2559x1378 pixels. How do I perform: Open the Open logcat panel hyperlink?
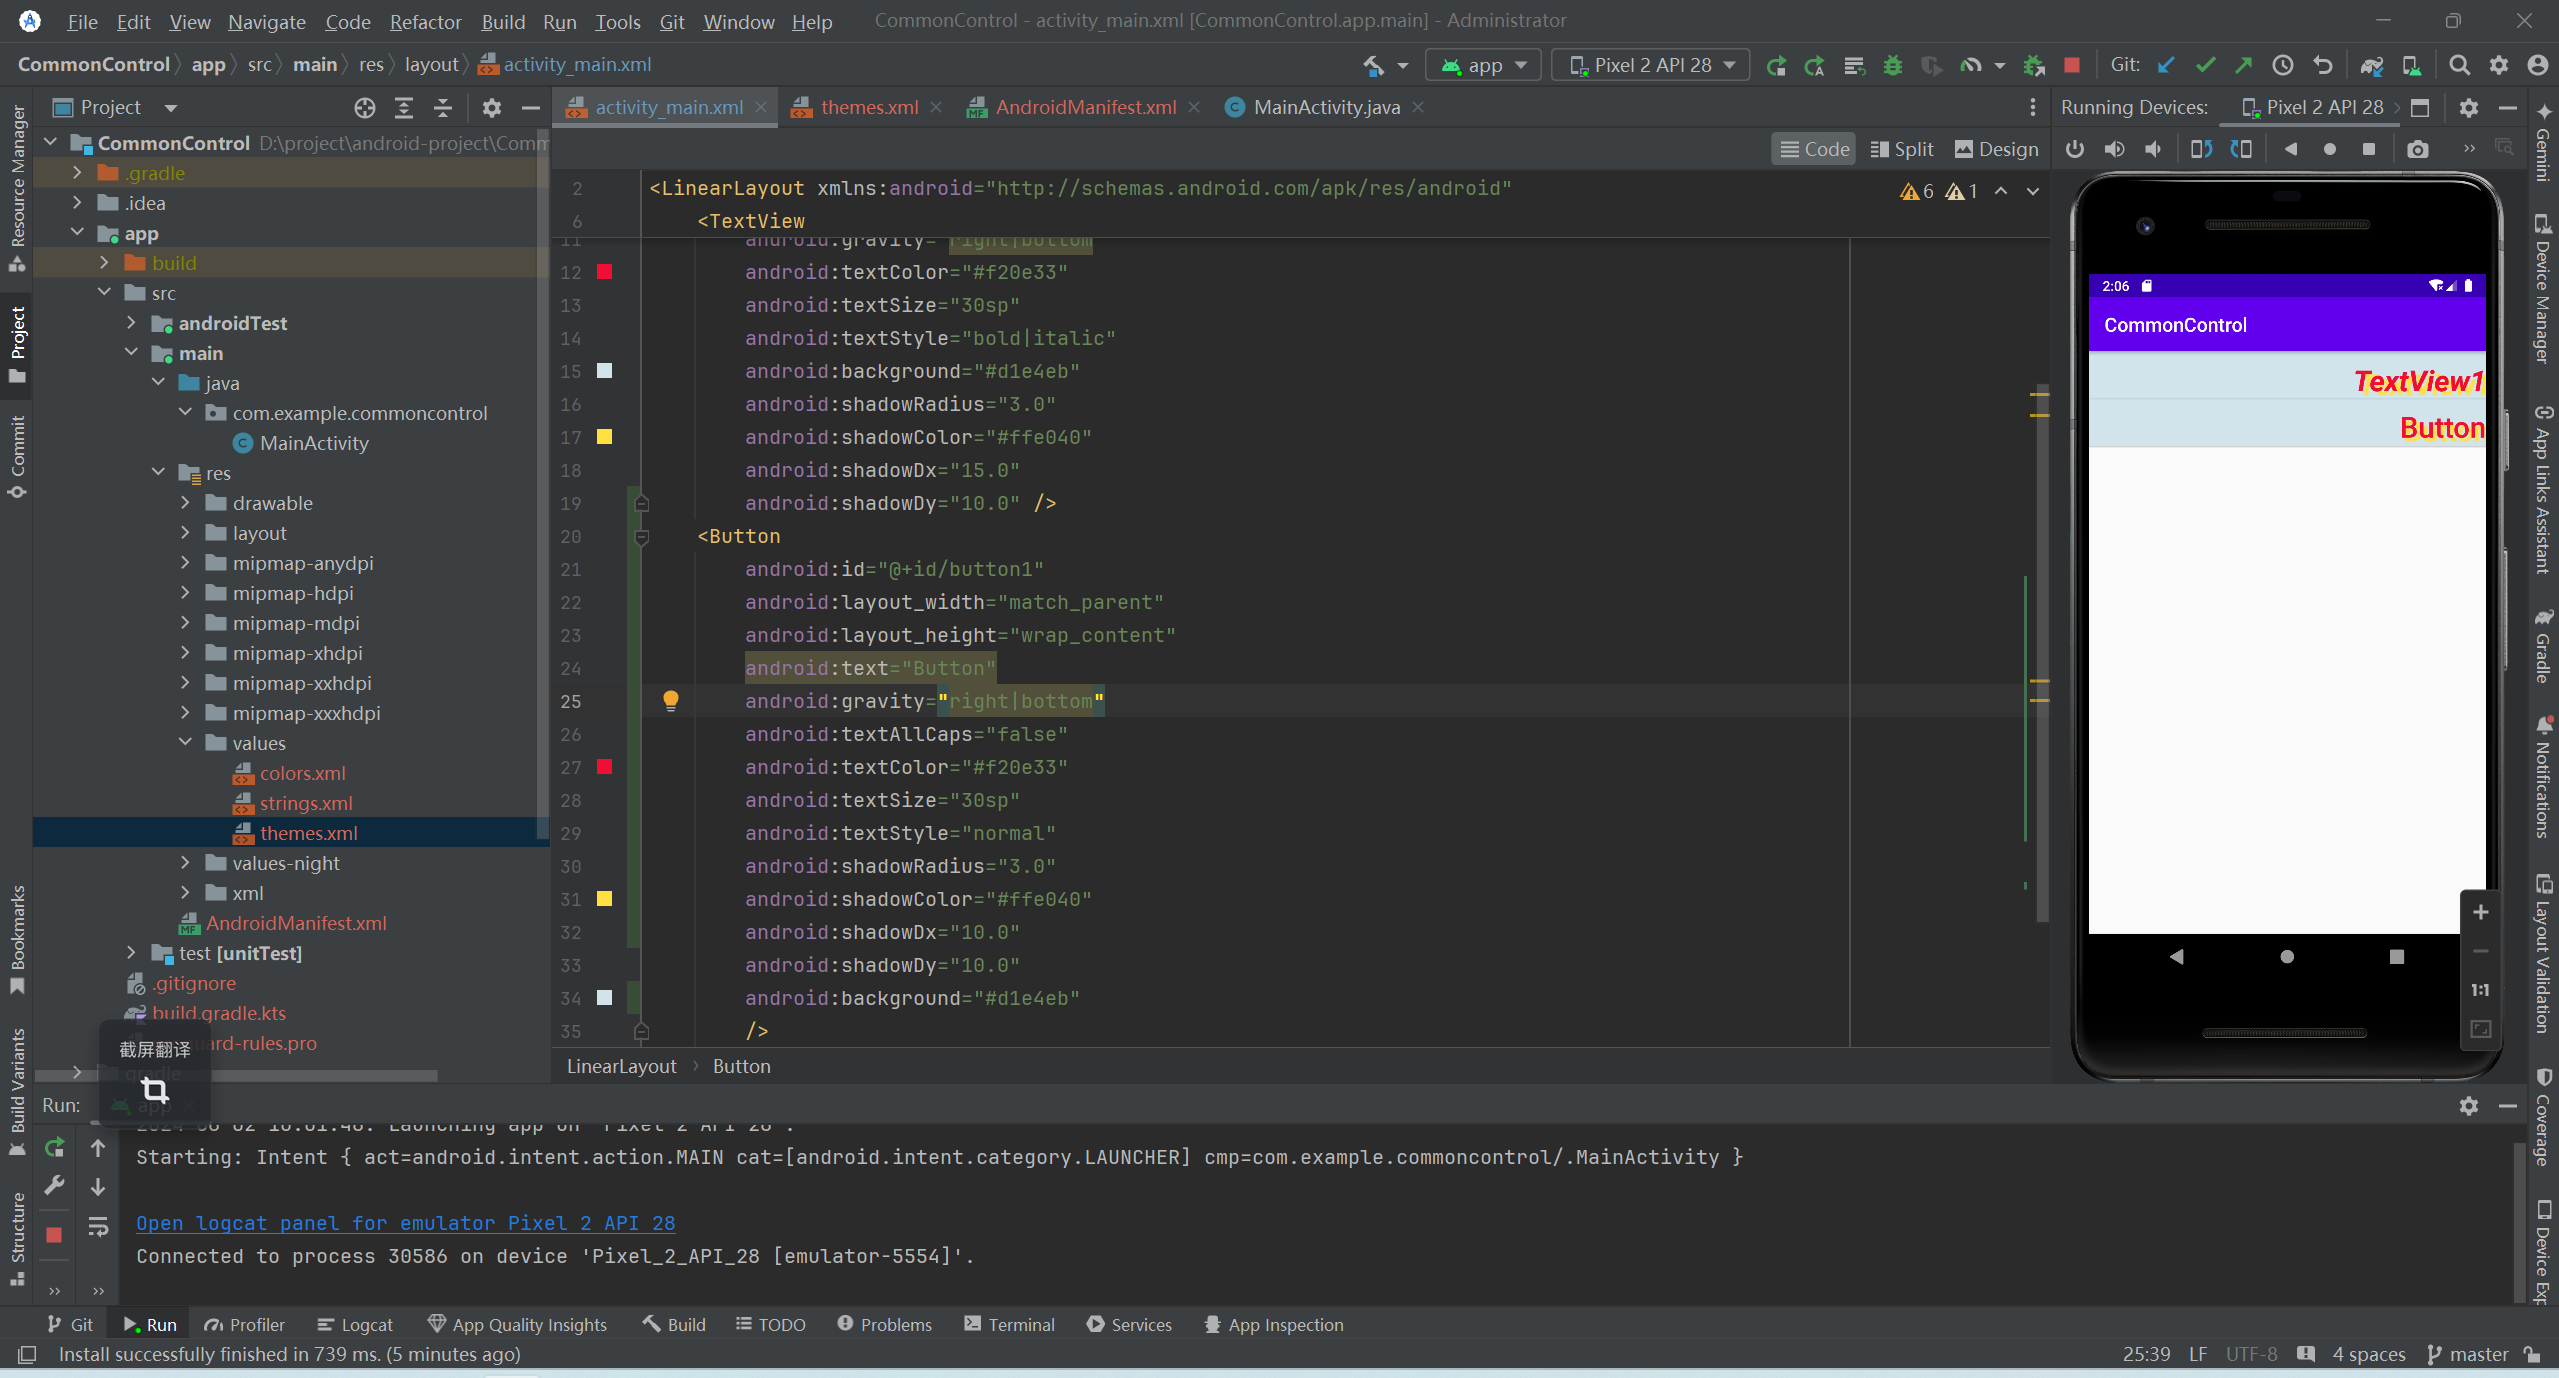[406, 1224]
